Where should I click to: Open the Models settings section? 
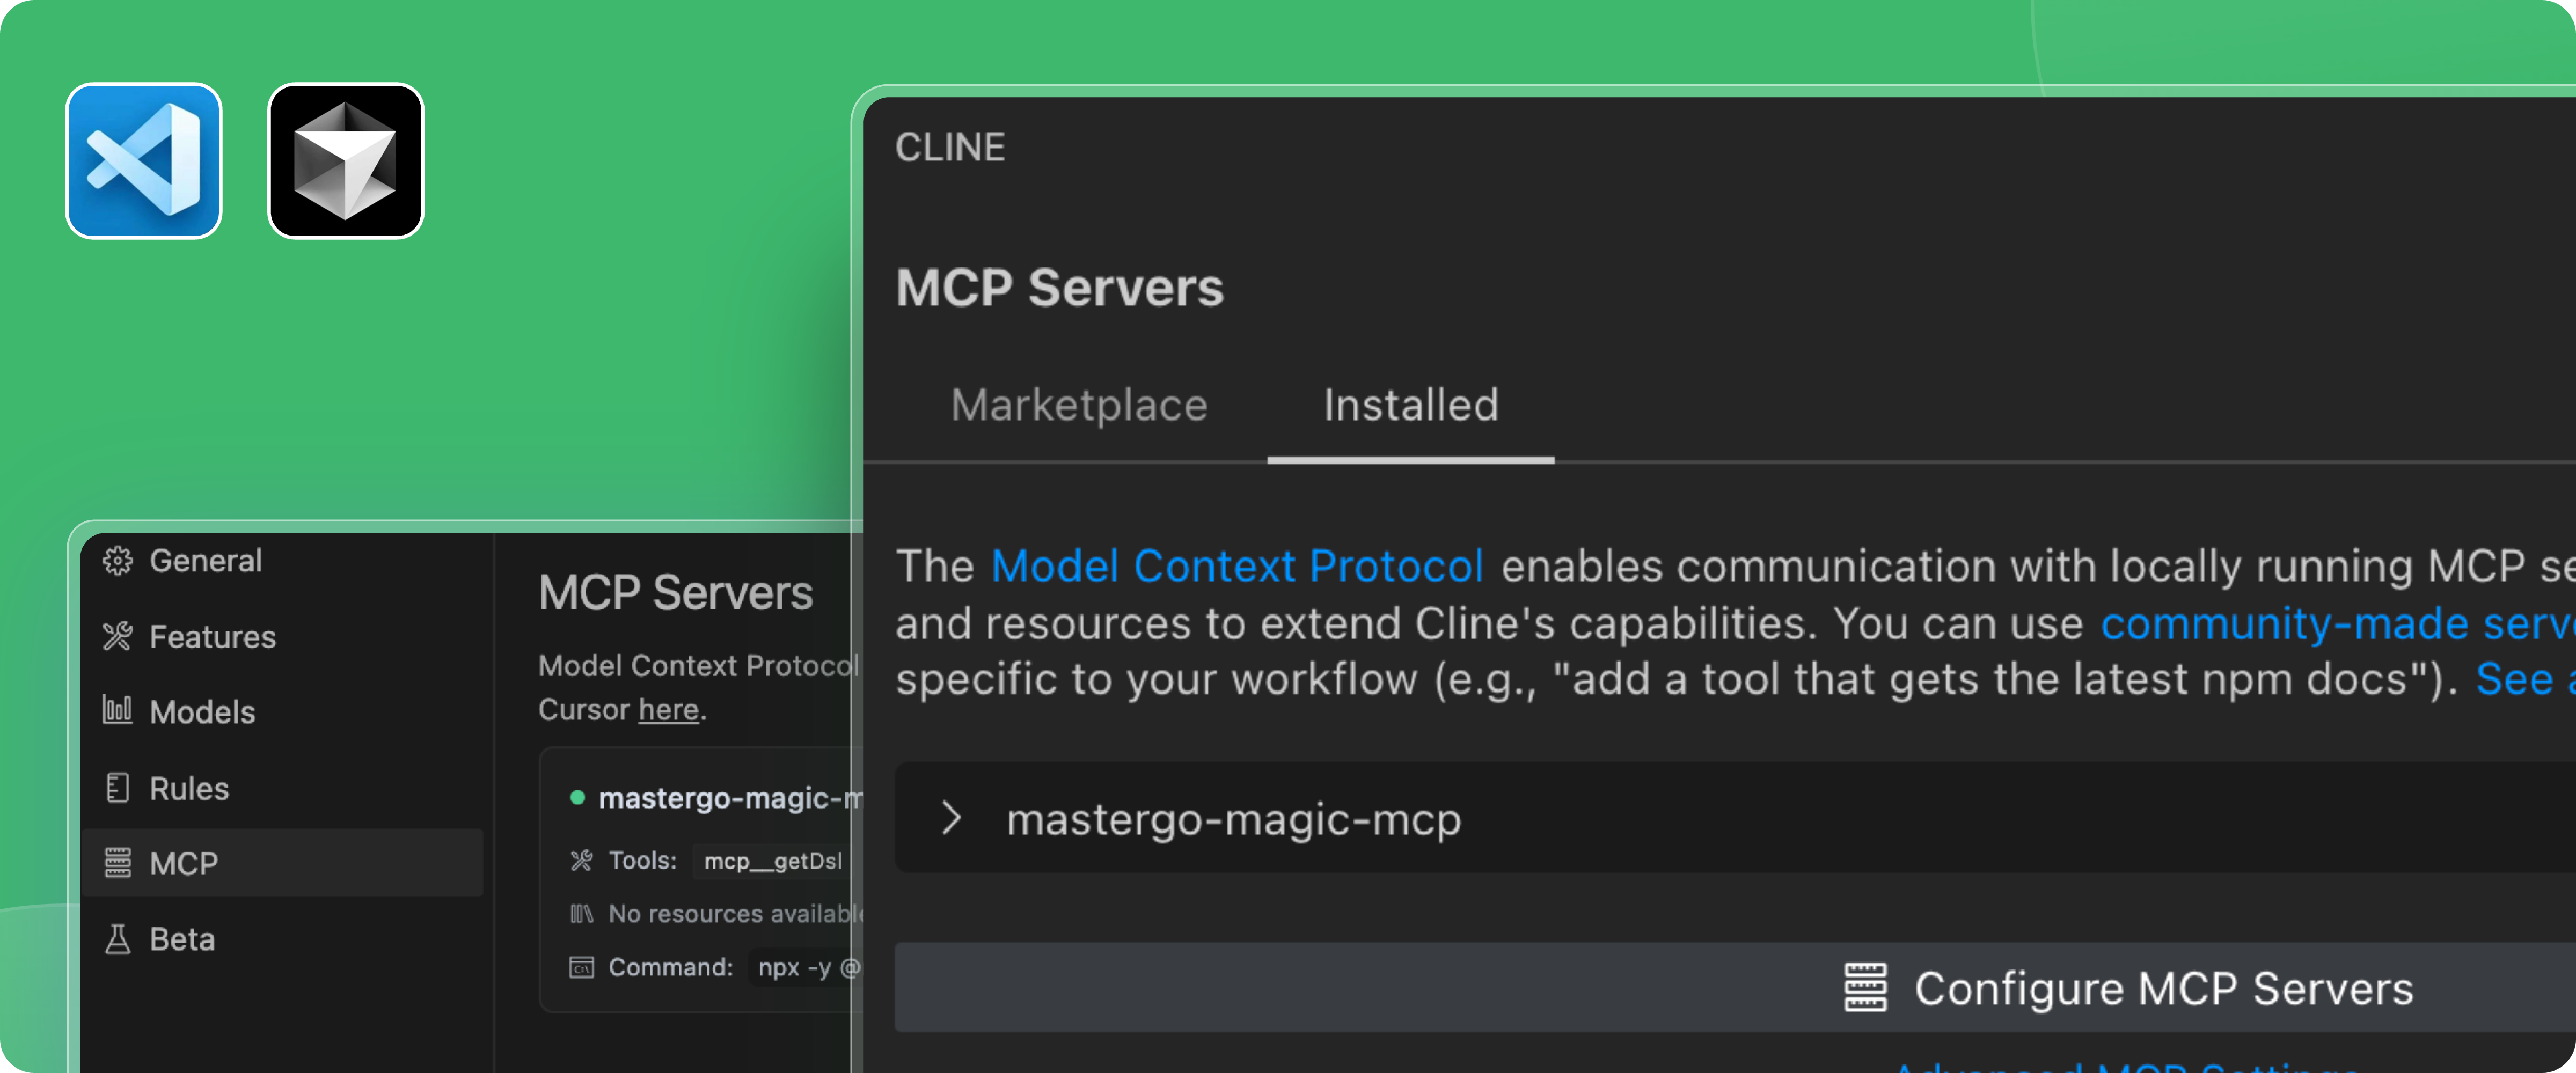[202, 712]
